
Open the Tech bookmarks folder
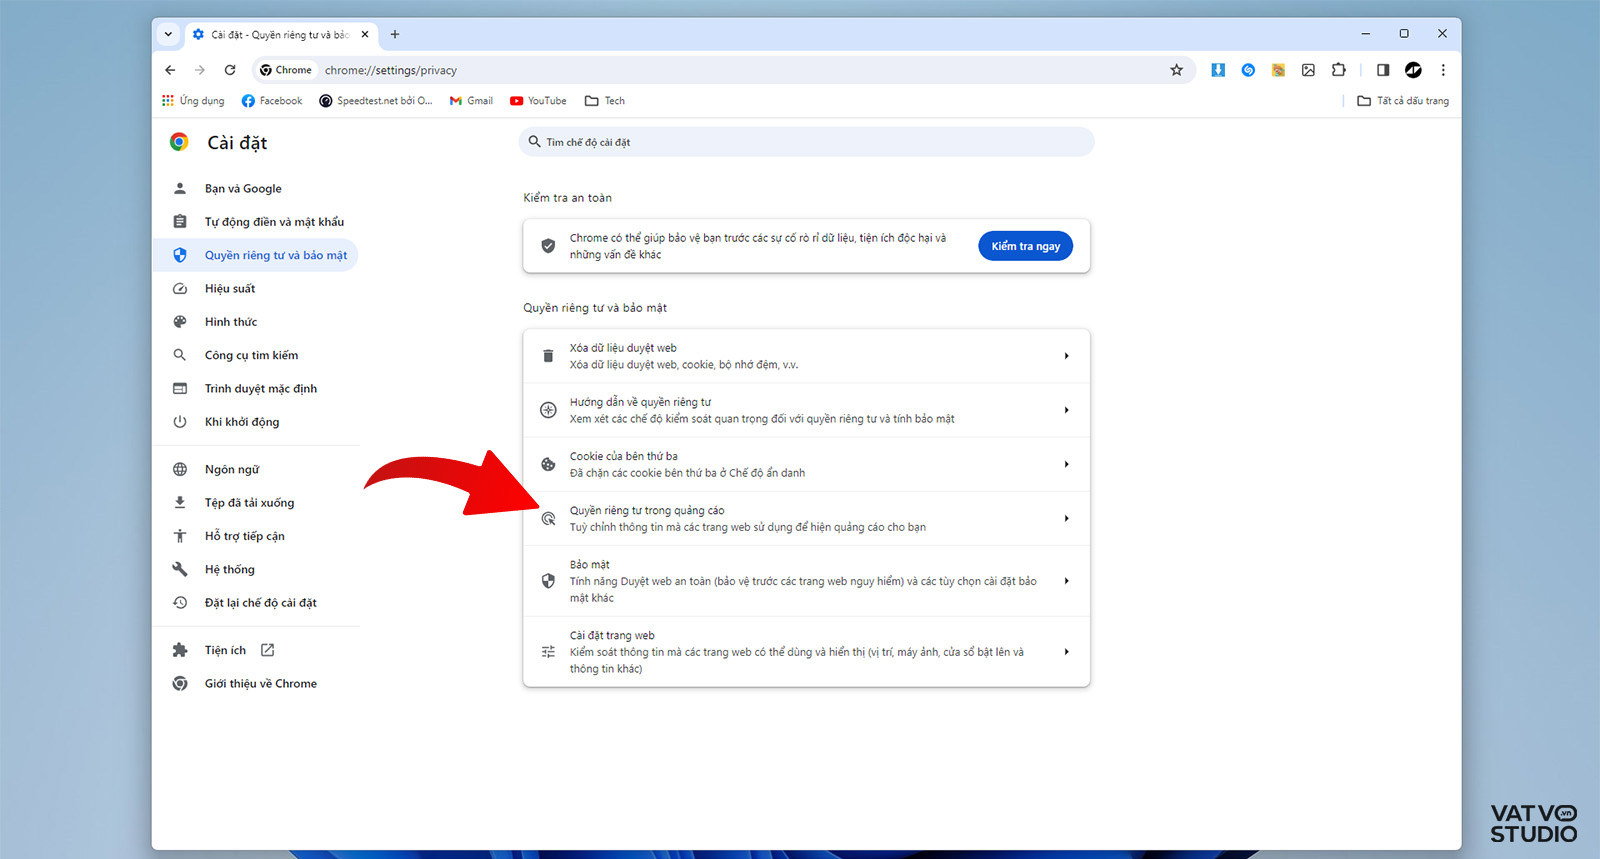(605, 101)
